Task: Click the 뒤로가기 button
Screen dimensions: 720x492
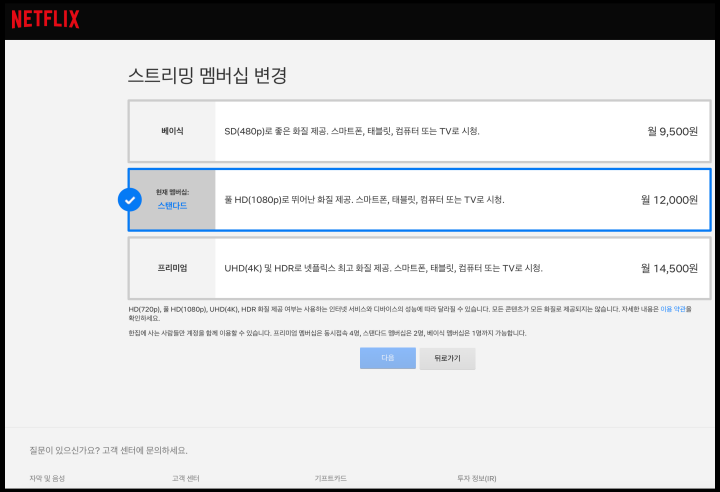Action: pos(447,358)
